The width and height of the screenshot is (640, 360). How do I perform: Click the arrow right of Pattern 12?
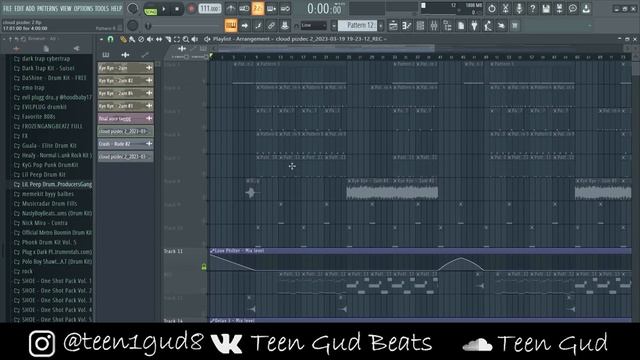coord(381,26)
